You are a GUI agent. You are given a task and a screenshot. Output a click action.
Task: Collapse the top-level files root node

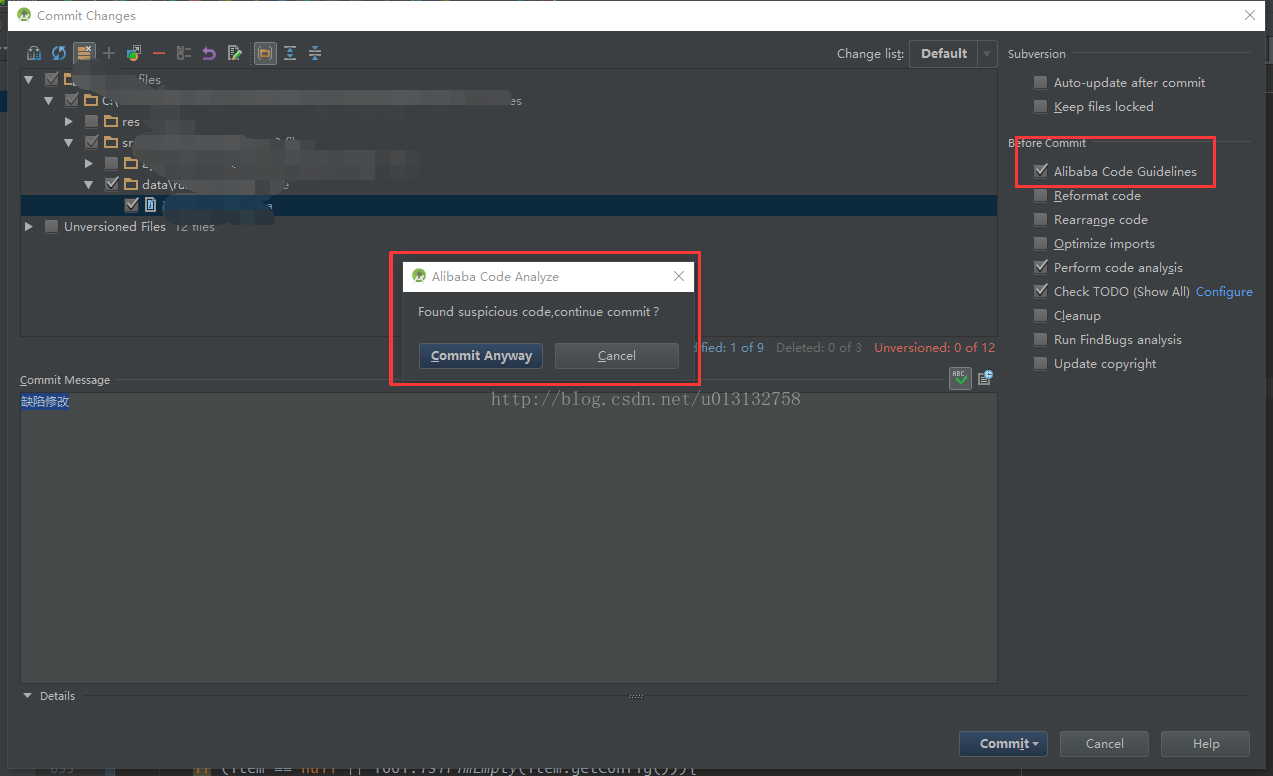29,79
